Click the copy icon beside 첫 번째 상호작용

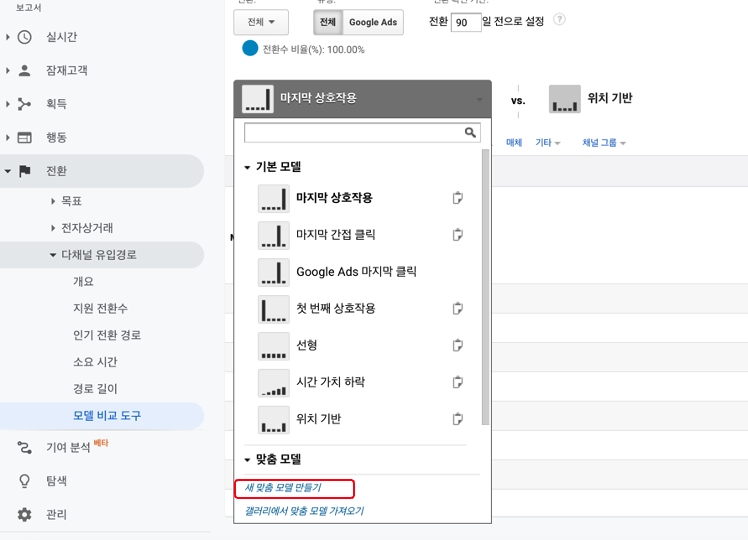458,309
